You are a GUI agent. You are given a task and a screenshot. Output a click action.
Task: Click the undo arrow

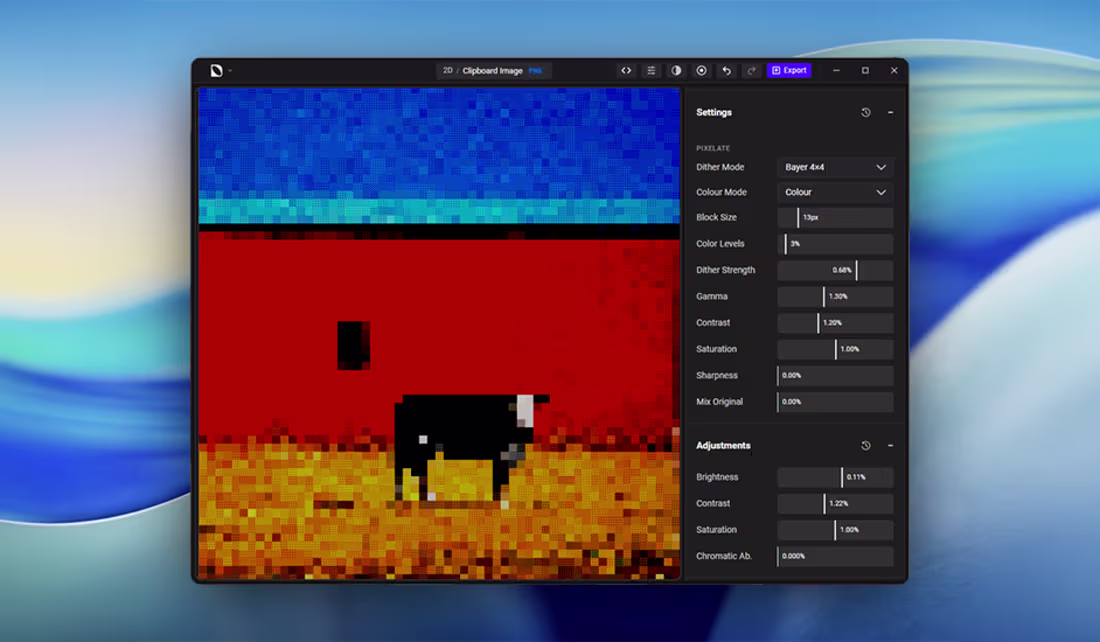coord(727,70)
